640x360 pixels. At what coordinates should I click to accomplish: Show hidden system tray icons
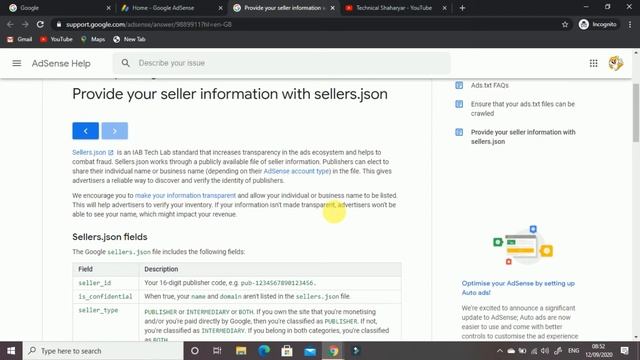coord(500,351)
